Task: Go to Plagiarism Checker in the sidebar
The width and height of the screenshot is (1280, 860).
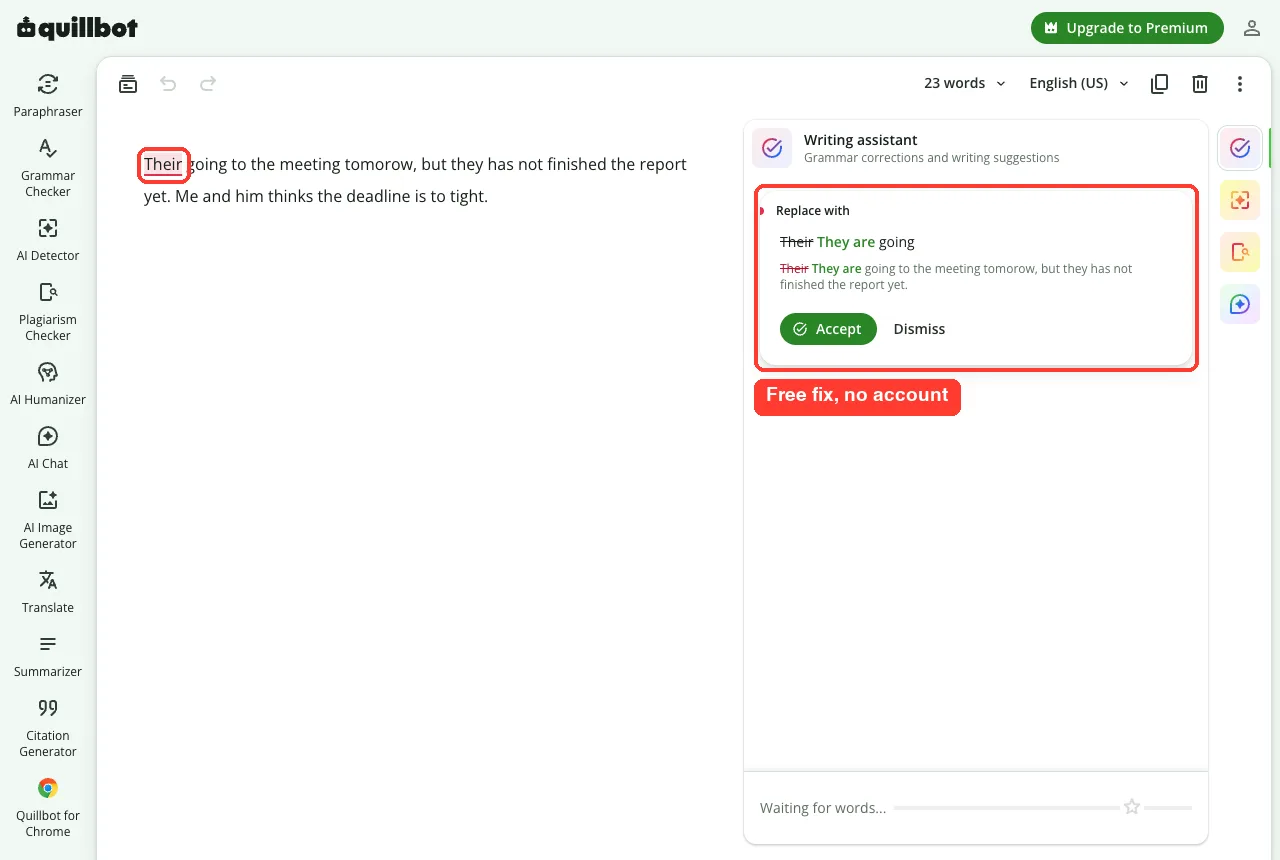Action: (x=48, y=312)
